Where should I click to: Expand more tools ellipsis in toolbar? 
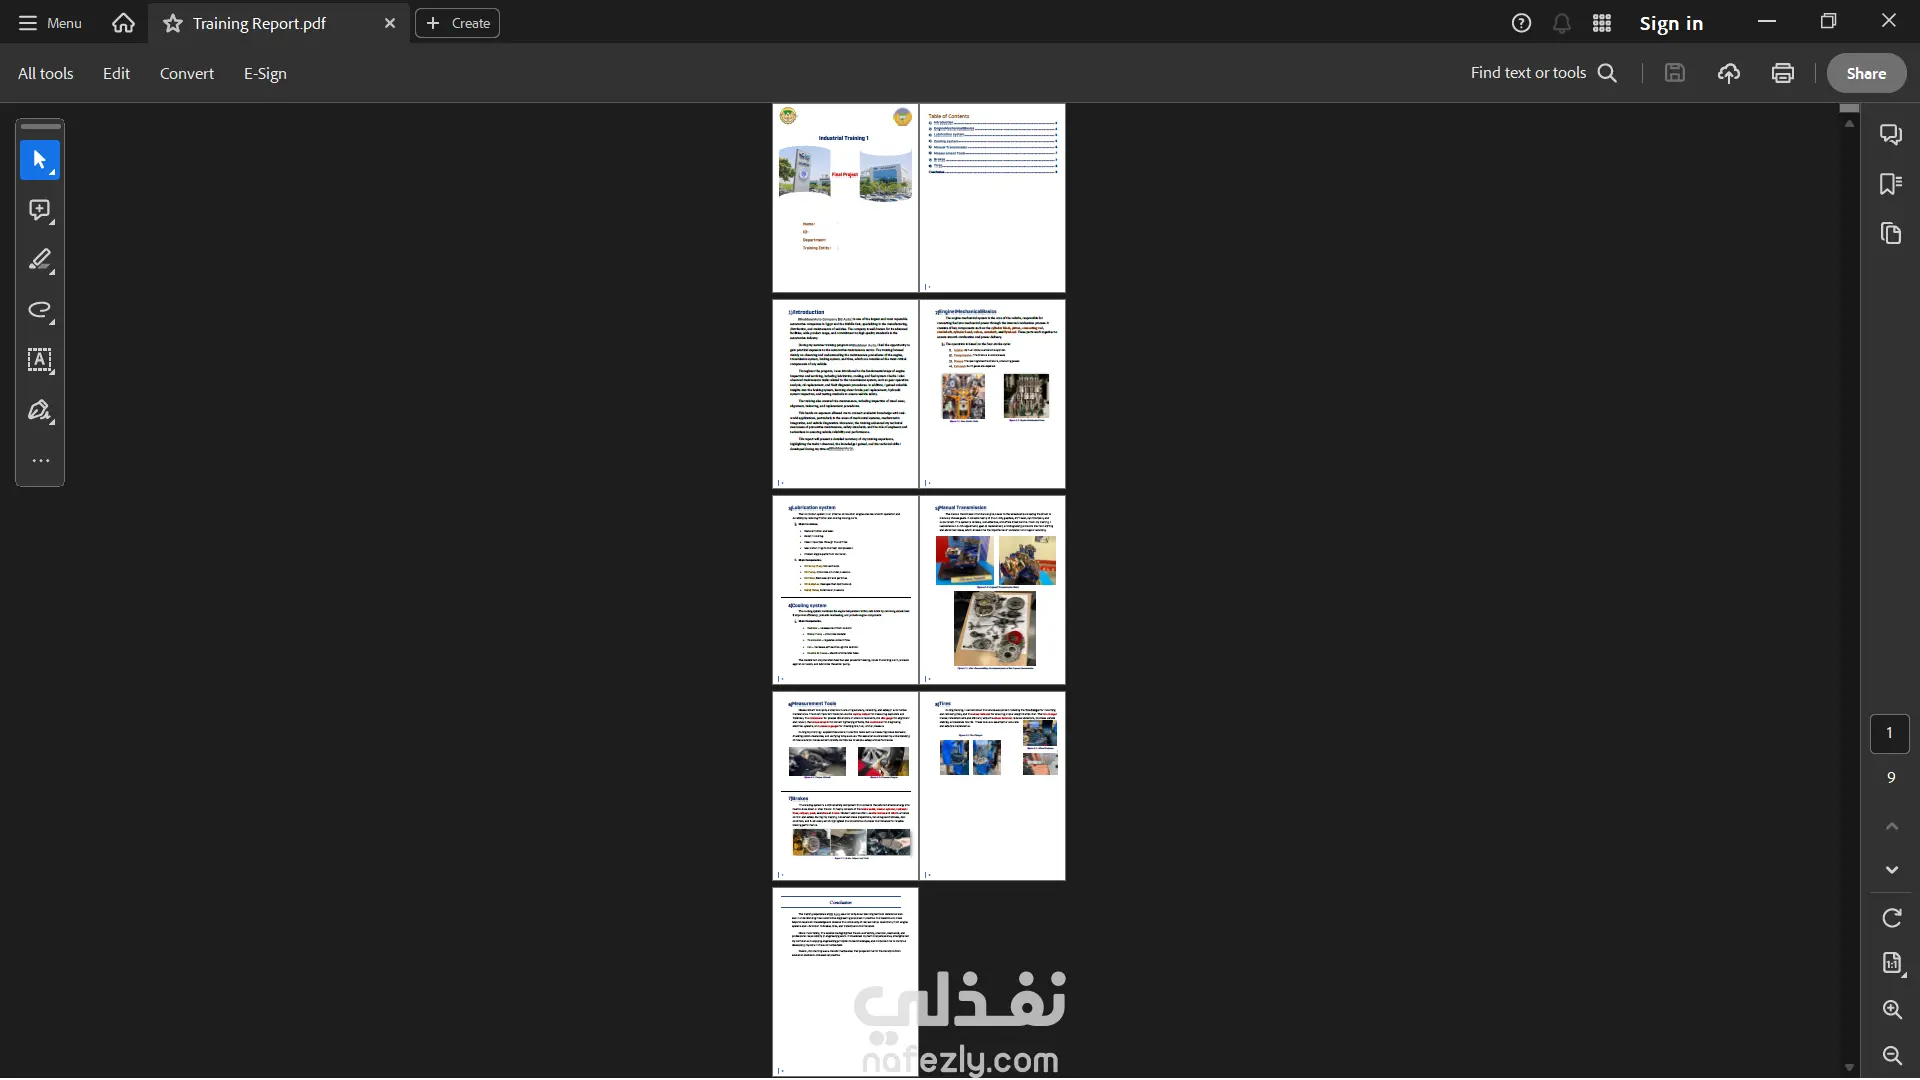[40, 461]
